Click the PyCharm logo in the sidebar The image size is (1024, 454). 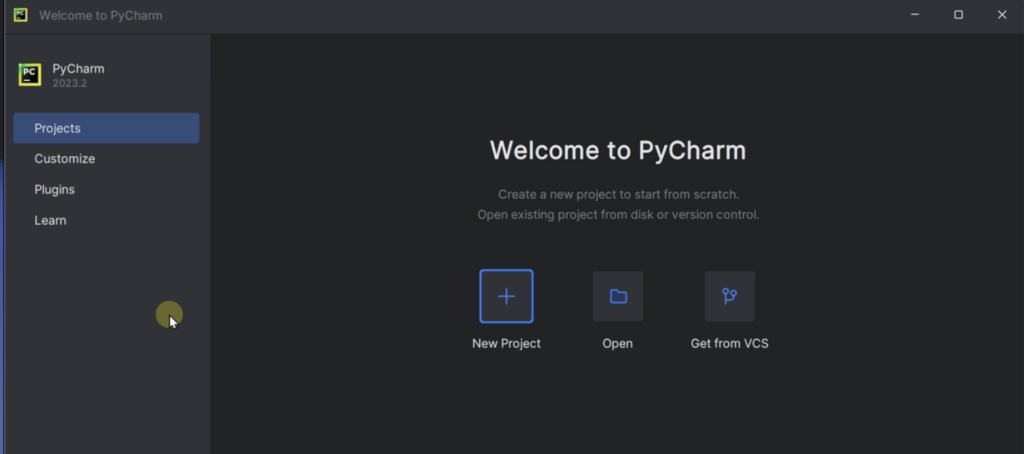pyautogui.click(x=30, y=75)
